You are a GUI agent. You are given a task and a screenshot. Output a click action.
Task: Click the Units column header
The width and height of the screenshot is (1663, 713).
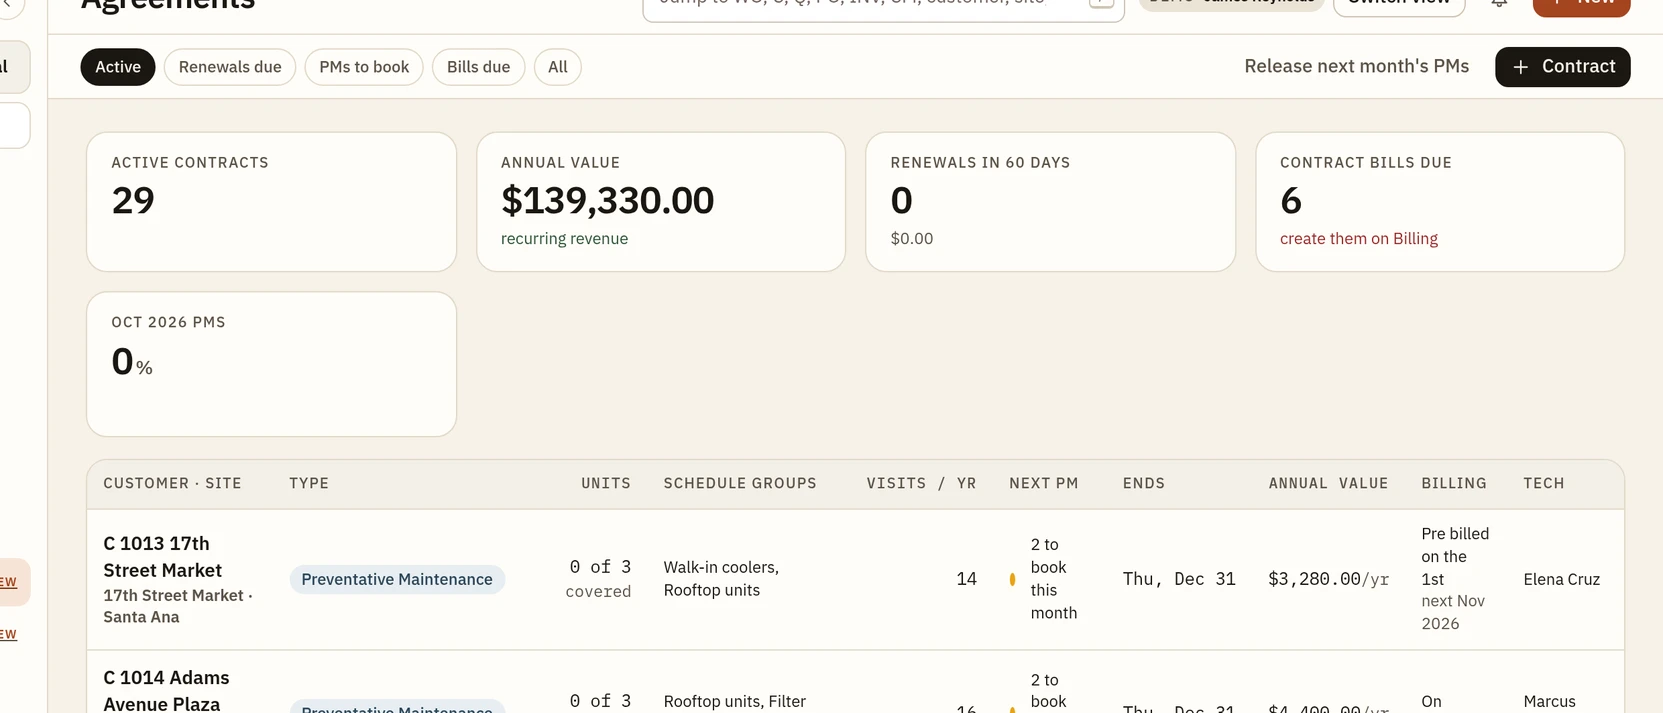[606, 484]
